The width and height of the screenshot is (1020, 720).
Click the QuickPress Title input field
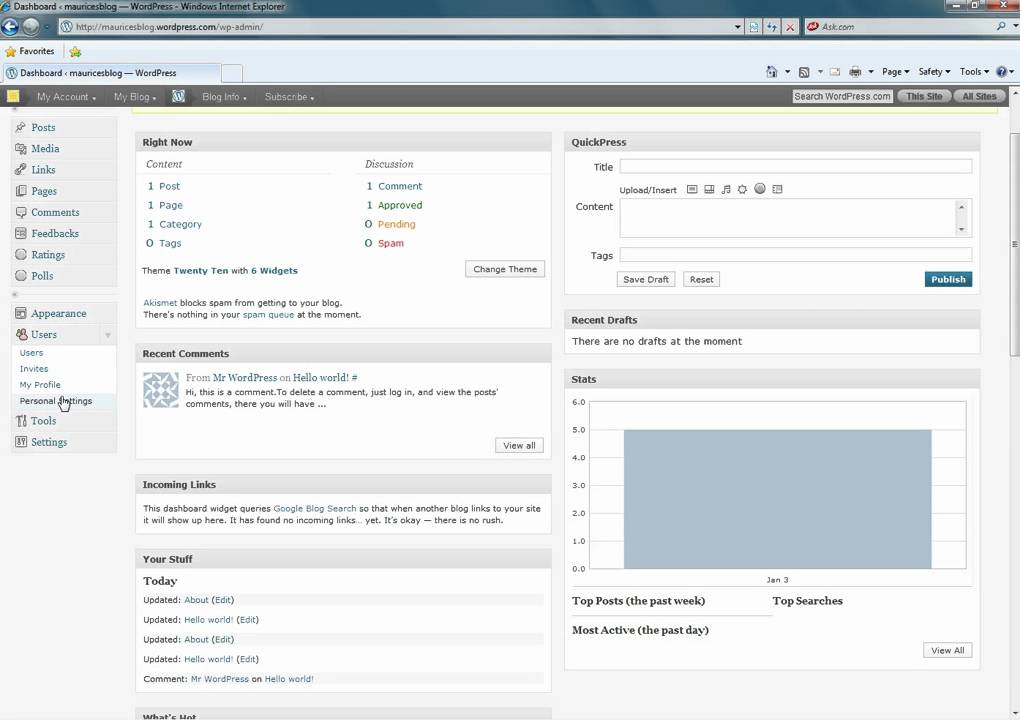click(796, 167)
